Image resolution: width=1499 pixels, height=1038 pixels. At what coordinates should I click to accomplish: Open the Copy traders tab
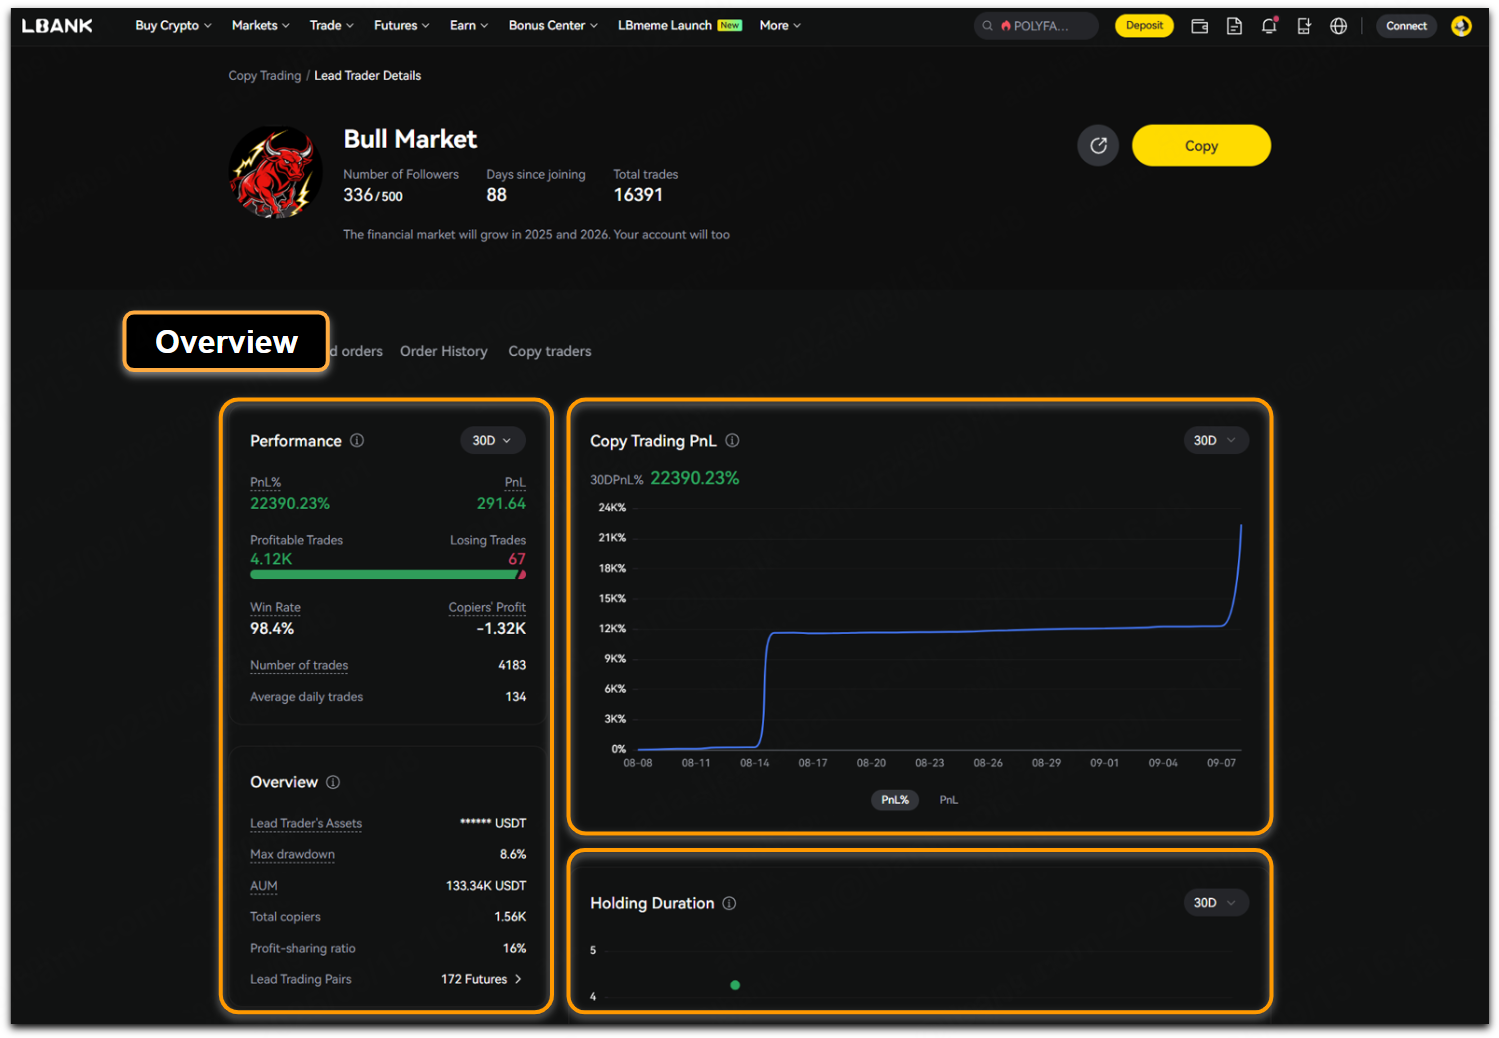coord(549,351)
